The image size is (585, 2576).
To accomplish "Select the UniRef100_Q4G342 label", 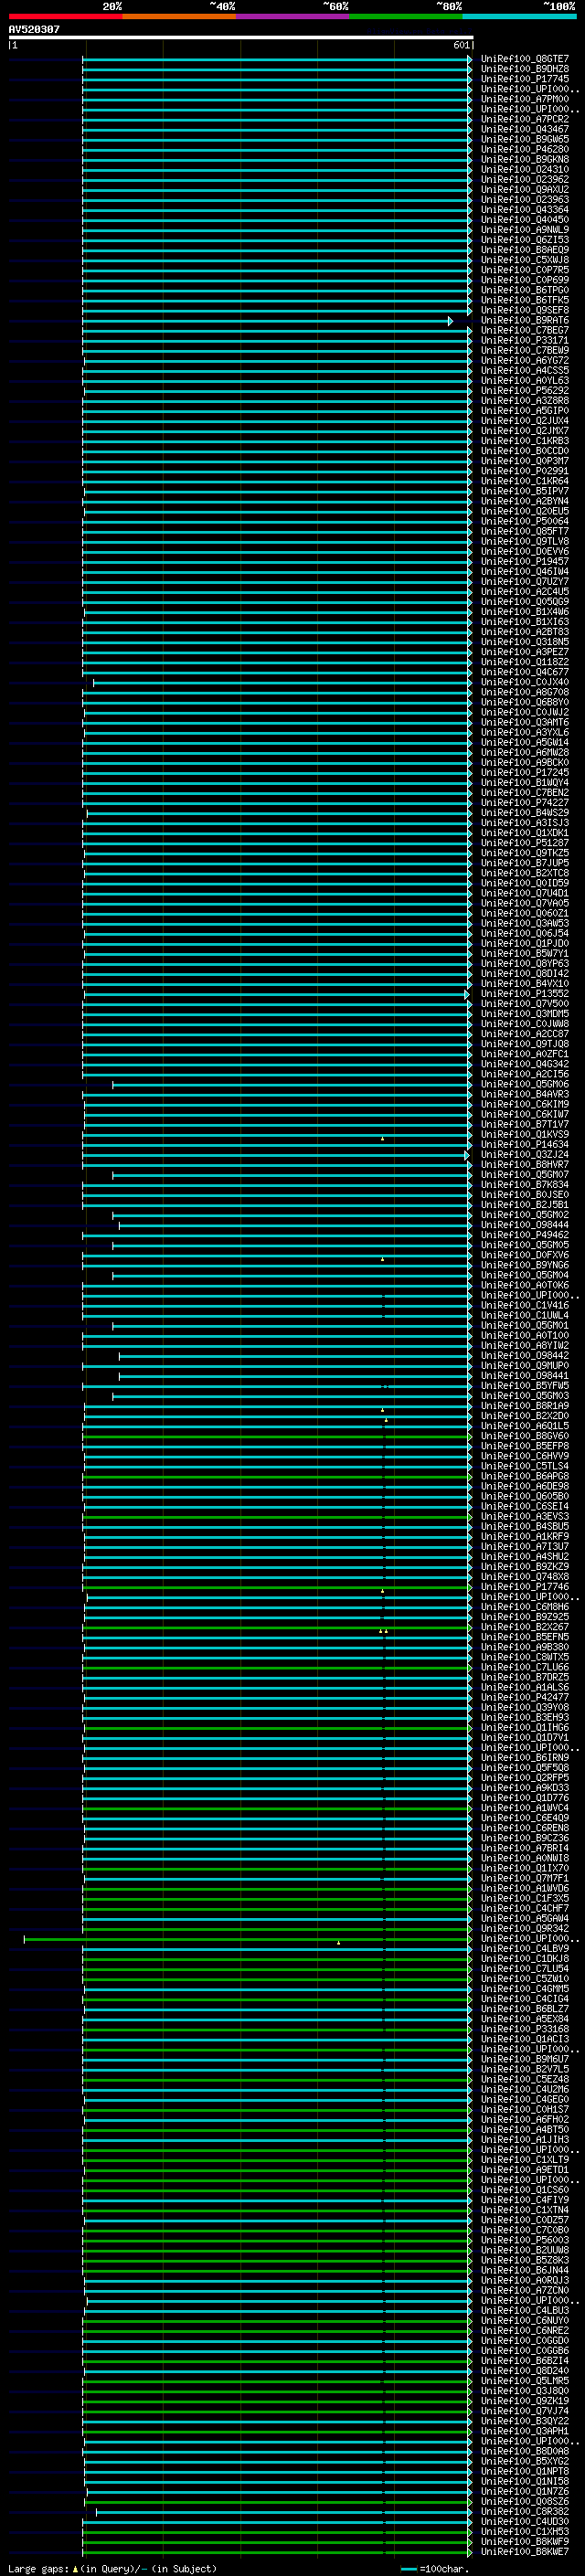I will [x=525, y=1064].
